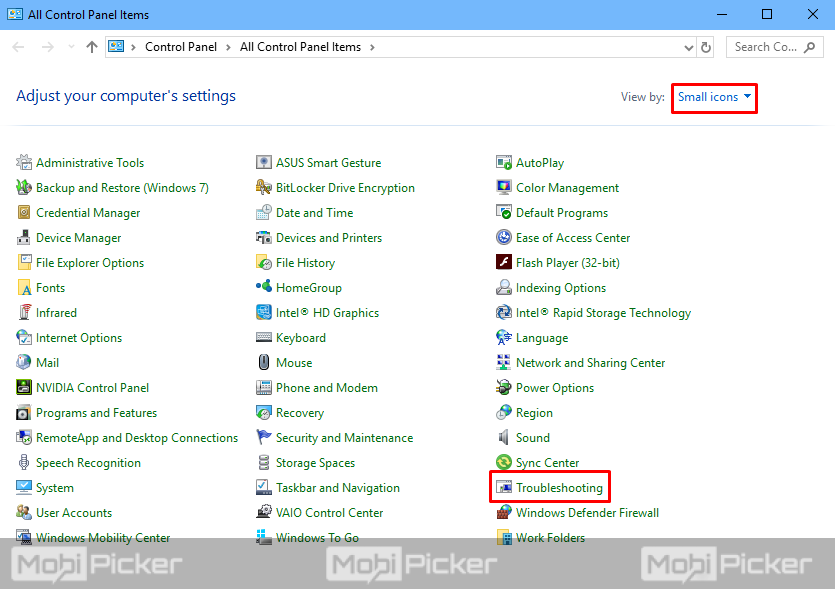
Task: Click the Mouse icon
Action: [x=264, y=363]
